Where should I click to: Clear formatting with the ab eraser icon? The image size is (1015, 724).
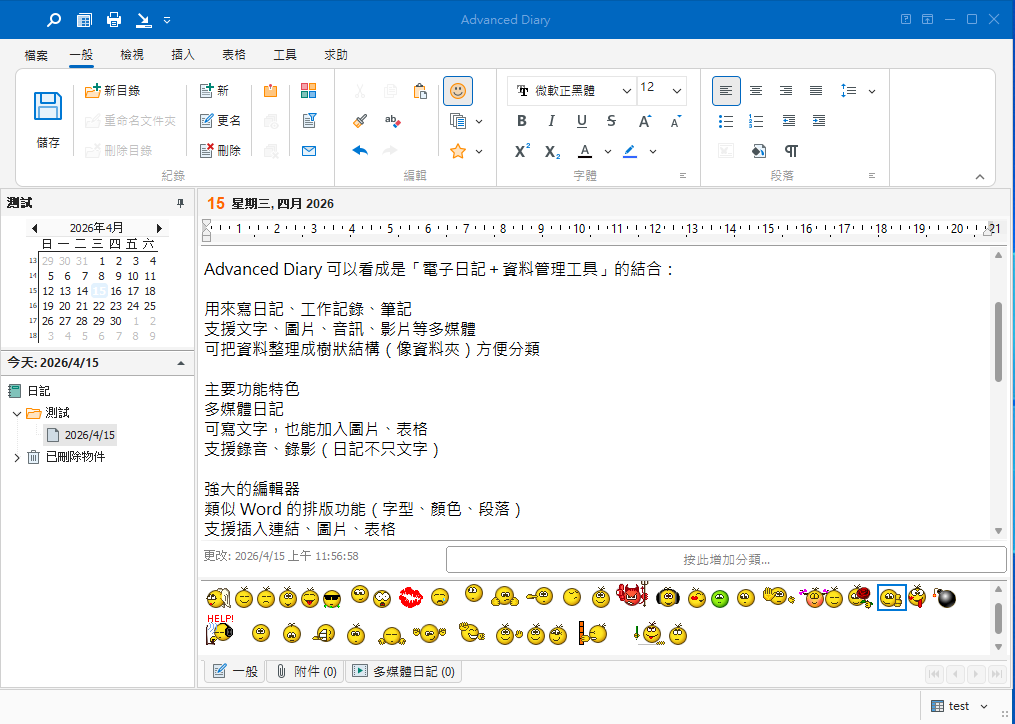pyautogui.click(x=392, y=120)
